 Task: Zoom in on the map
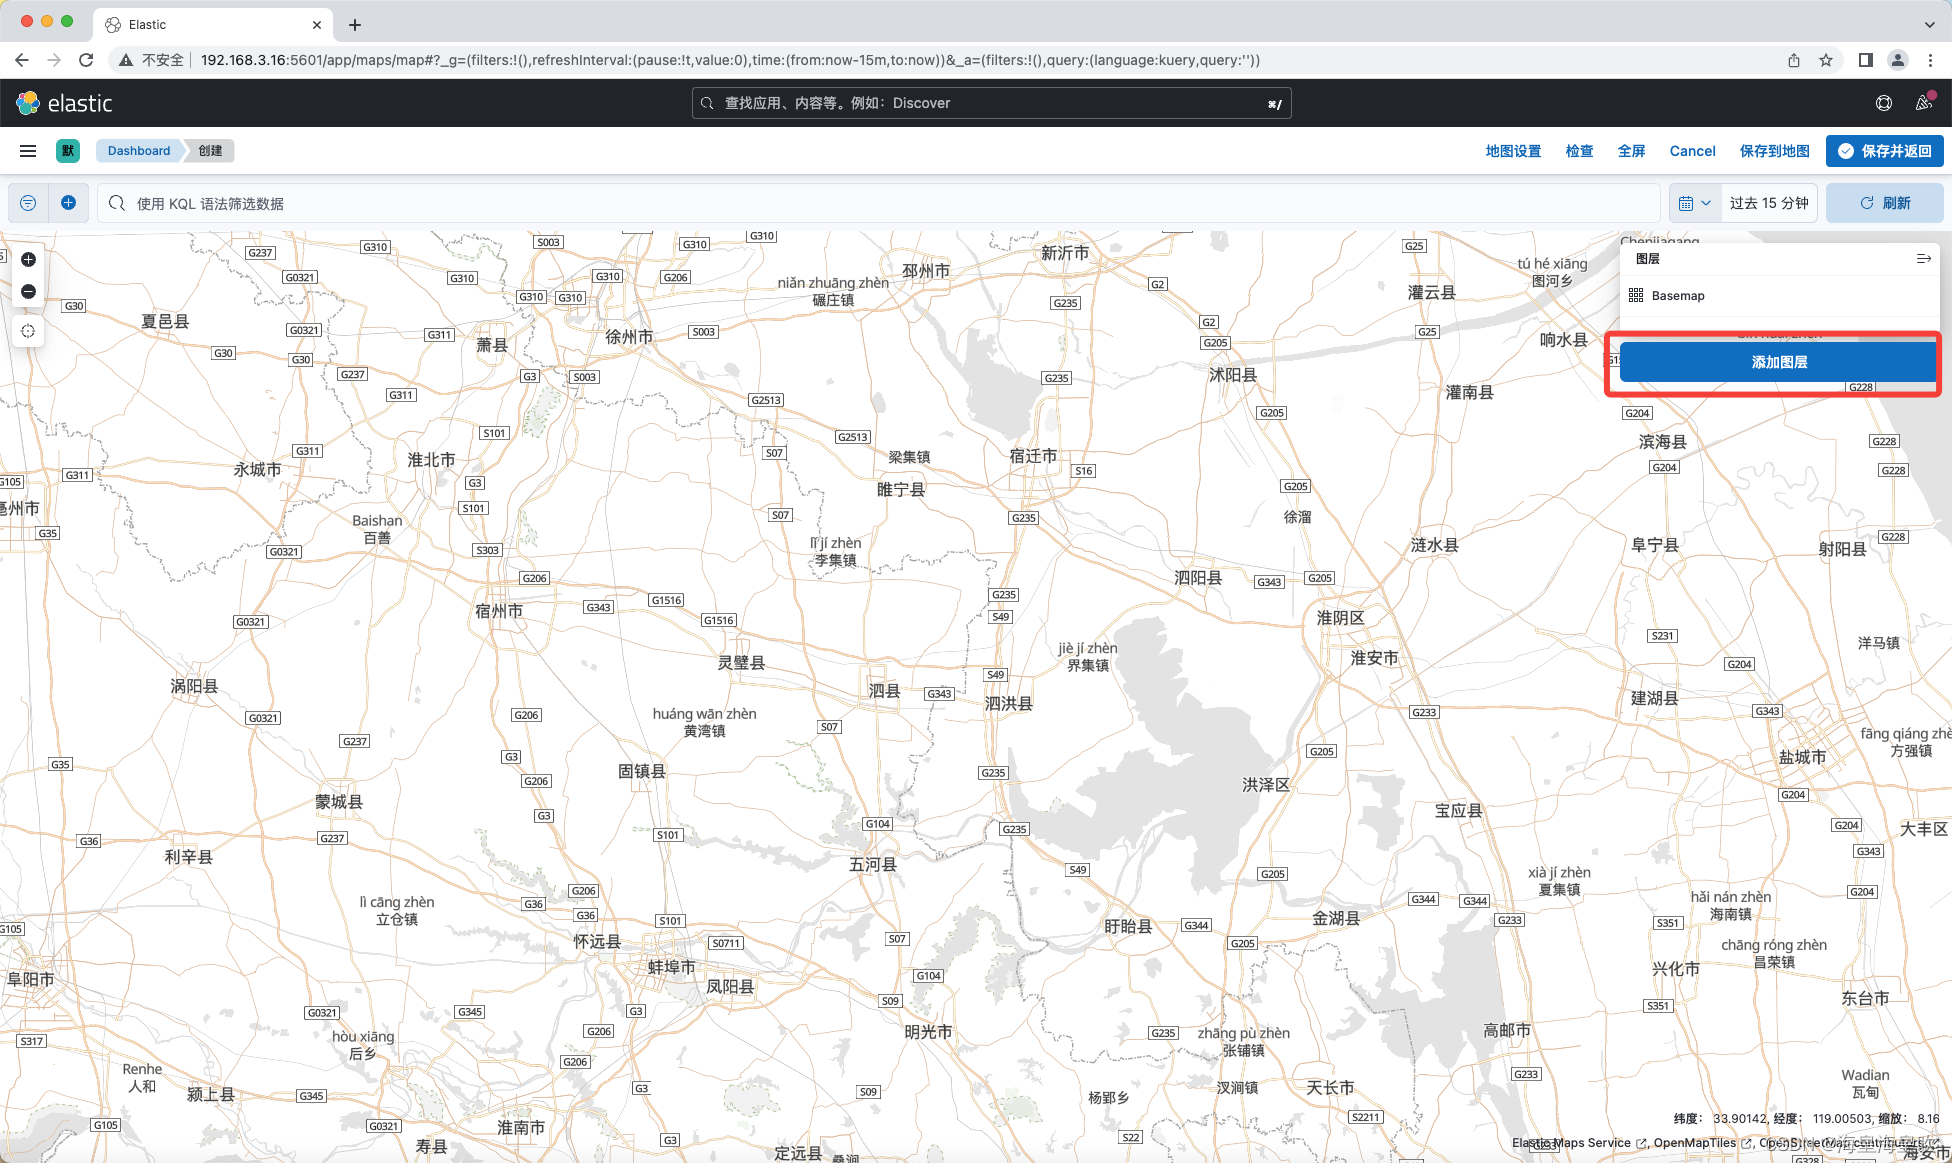(28, 259)
